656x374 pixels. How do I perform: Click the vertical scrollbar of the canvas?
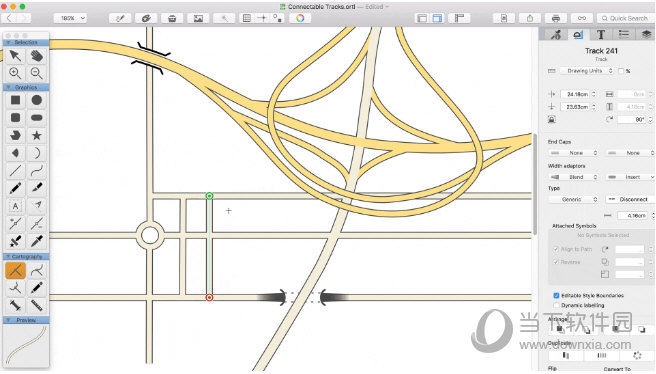coord(535,184)
